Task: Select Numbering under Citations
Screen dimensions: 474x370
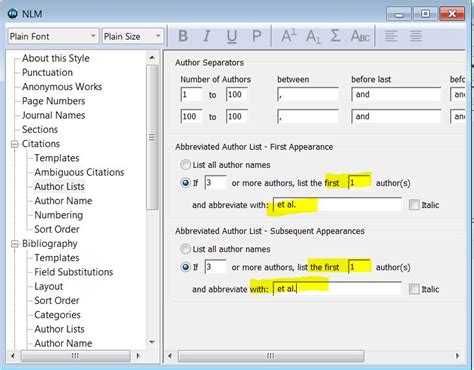Action: [58, 215]
